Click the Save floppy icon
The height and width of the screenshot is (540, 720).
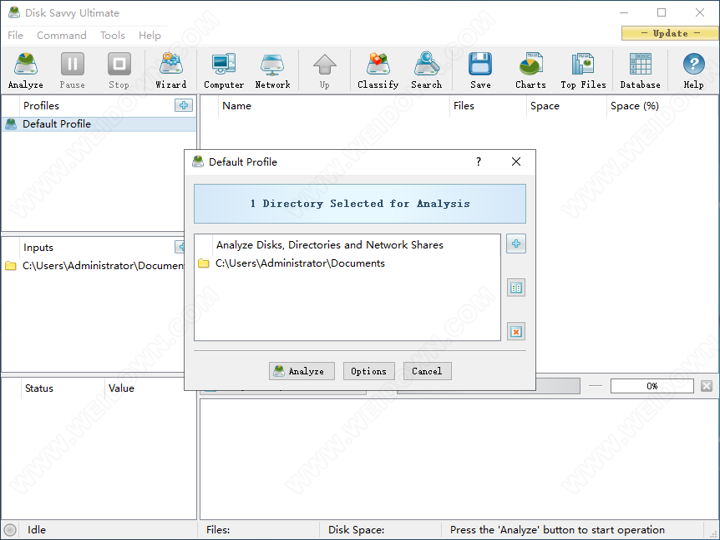coord(480,70)
